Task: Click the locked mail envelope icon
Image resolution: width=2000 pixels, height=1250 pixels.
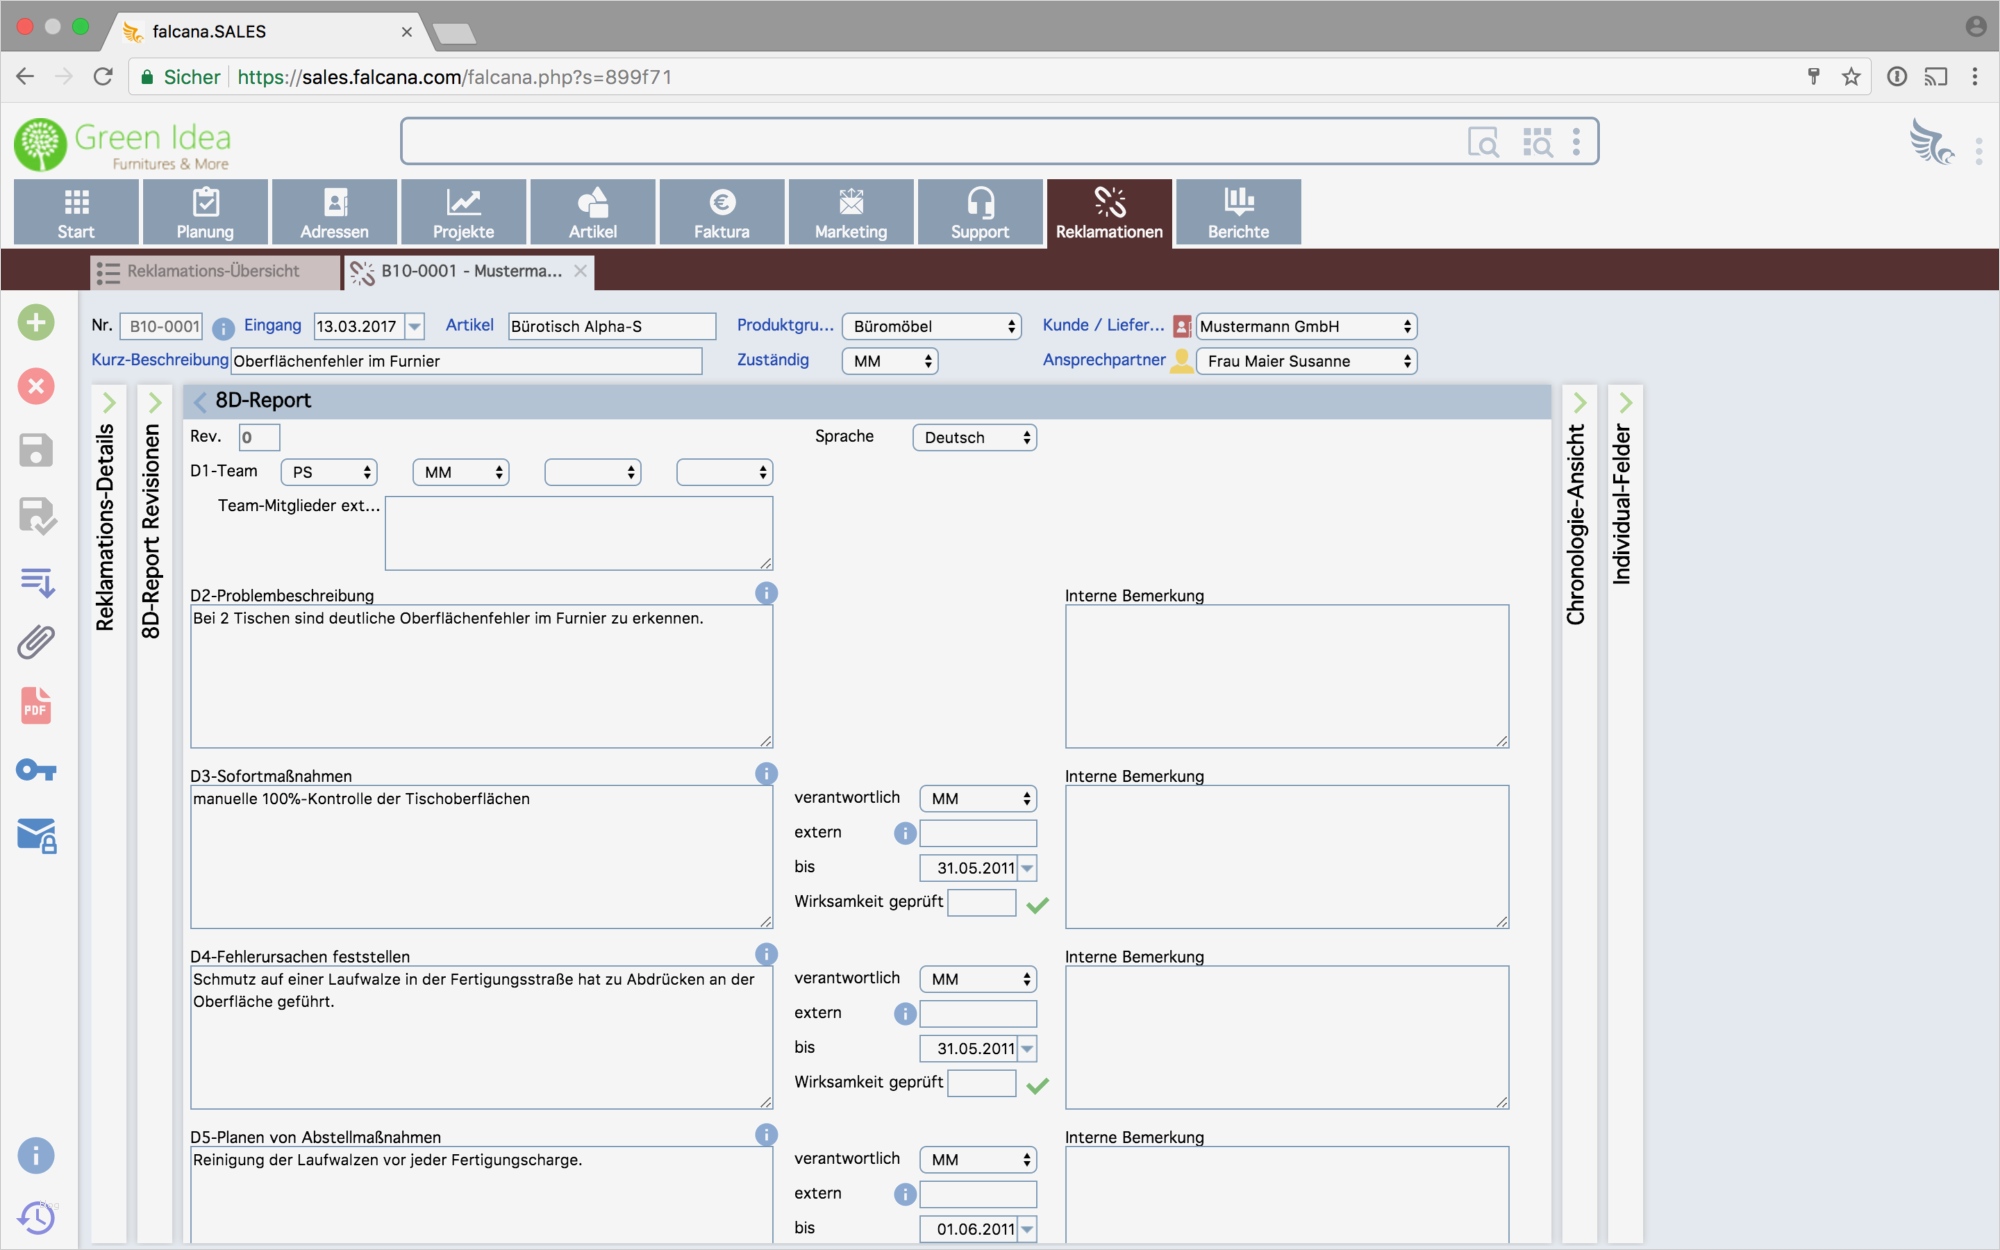Action: point(36,835)
